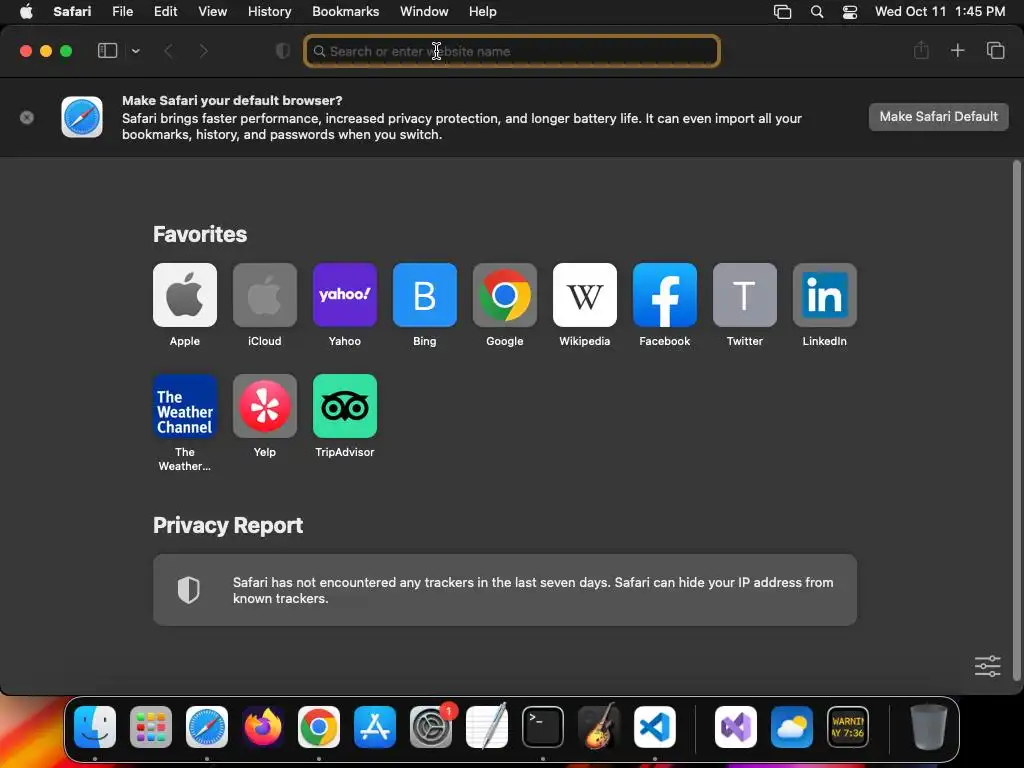
Task: Open Spotlight search in menu bar
Action: pos(816,12)
